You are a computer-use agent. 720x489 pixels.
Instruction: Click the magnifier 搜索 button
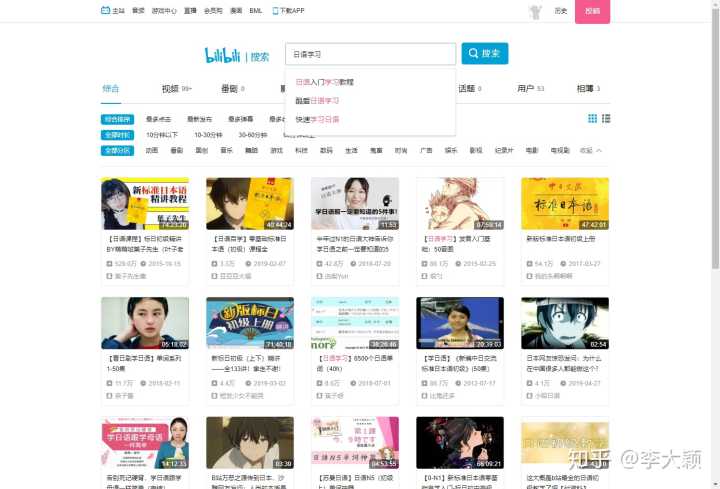(x=485, y=54)
